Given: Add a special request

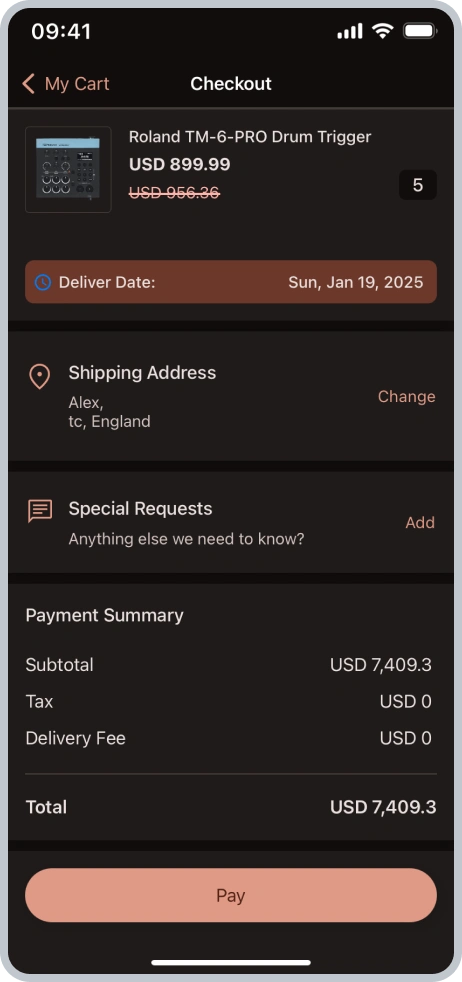Looking at the screenshot, I should 419,522.
